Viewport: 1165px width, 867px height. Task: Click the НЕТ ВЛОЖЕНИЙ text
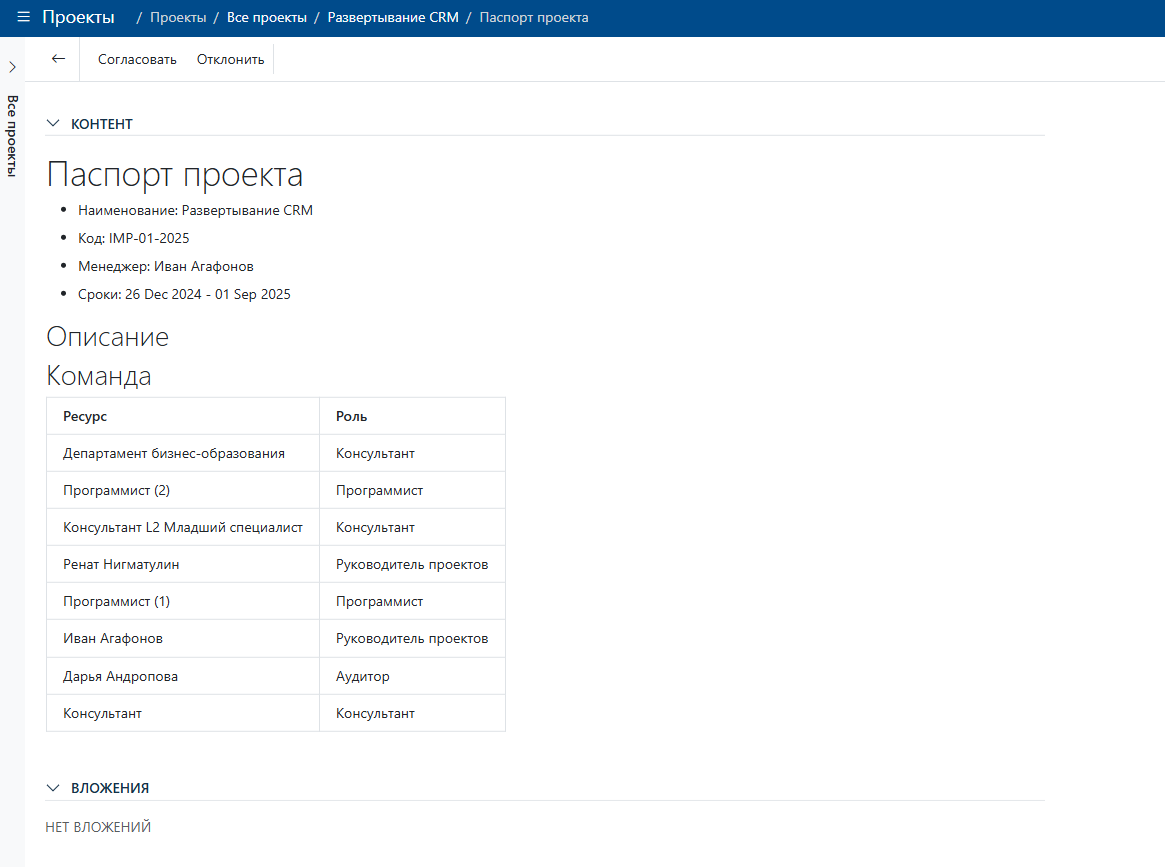click(98, 827)
